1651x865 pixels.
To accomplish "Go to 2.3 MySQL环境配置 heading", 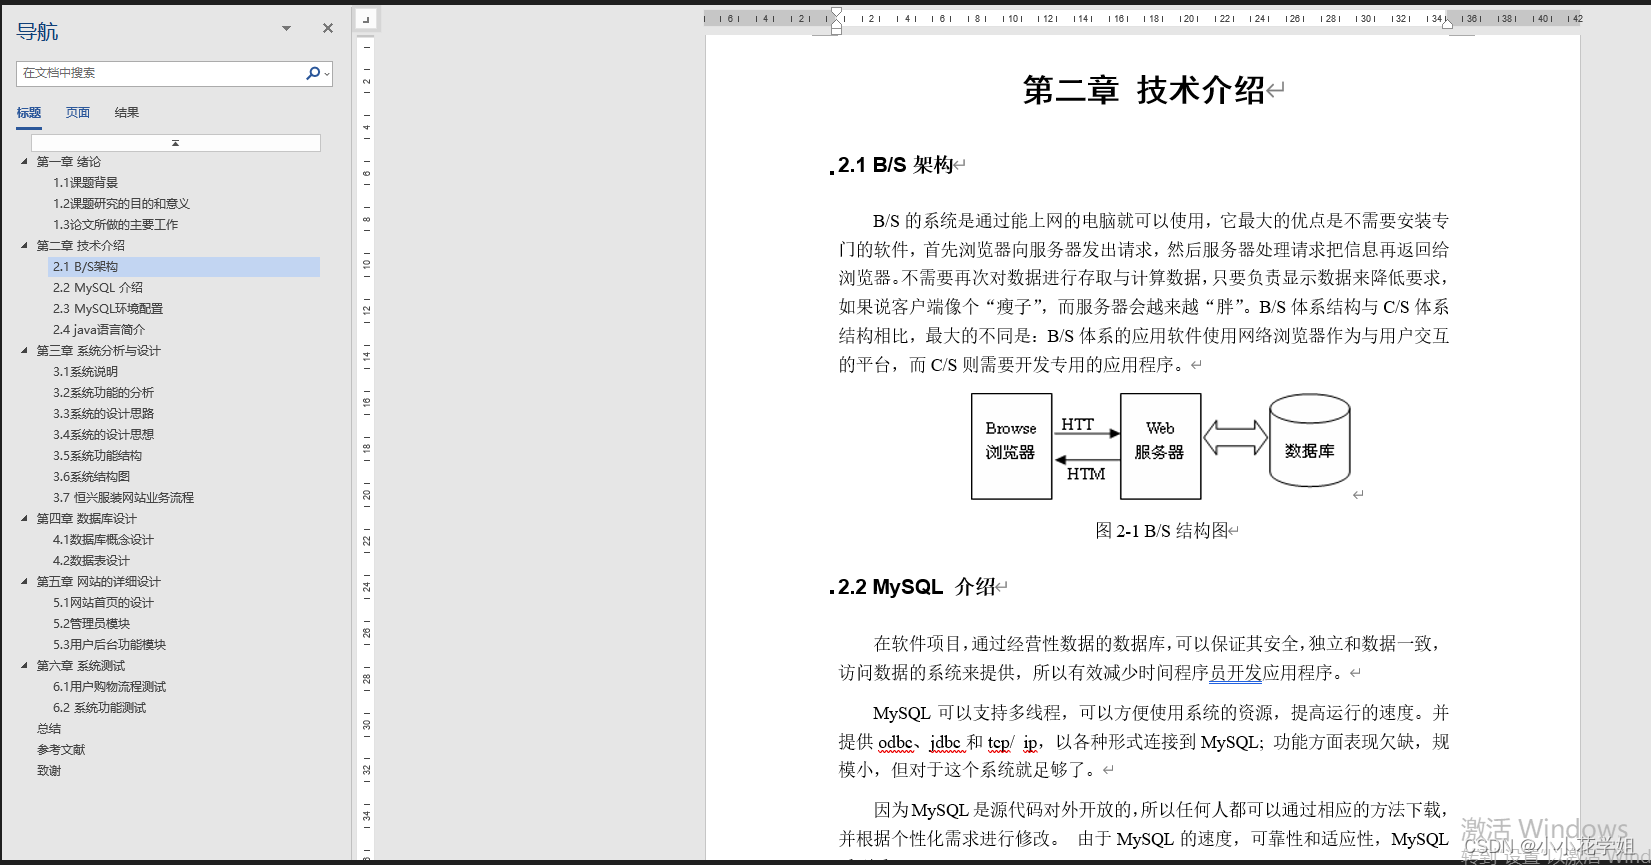I will pyautogui.click(x=108, y=309).
